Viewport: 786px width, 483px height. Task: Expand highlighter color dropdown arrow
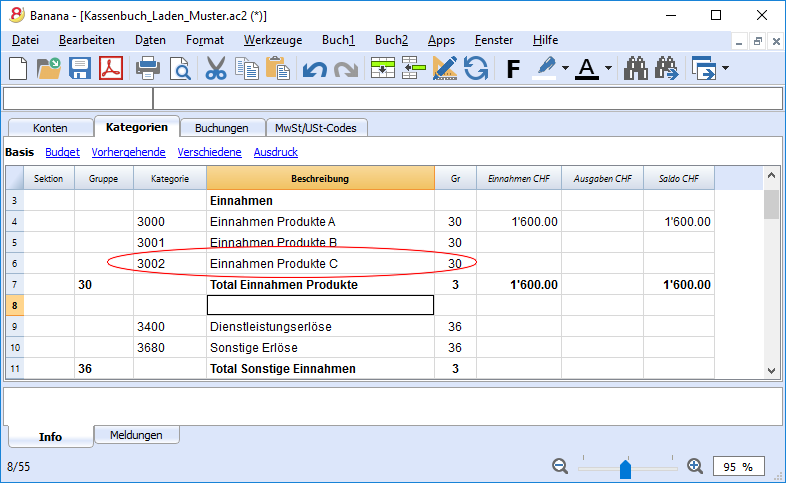click(565, 68)
